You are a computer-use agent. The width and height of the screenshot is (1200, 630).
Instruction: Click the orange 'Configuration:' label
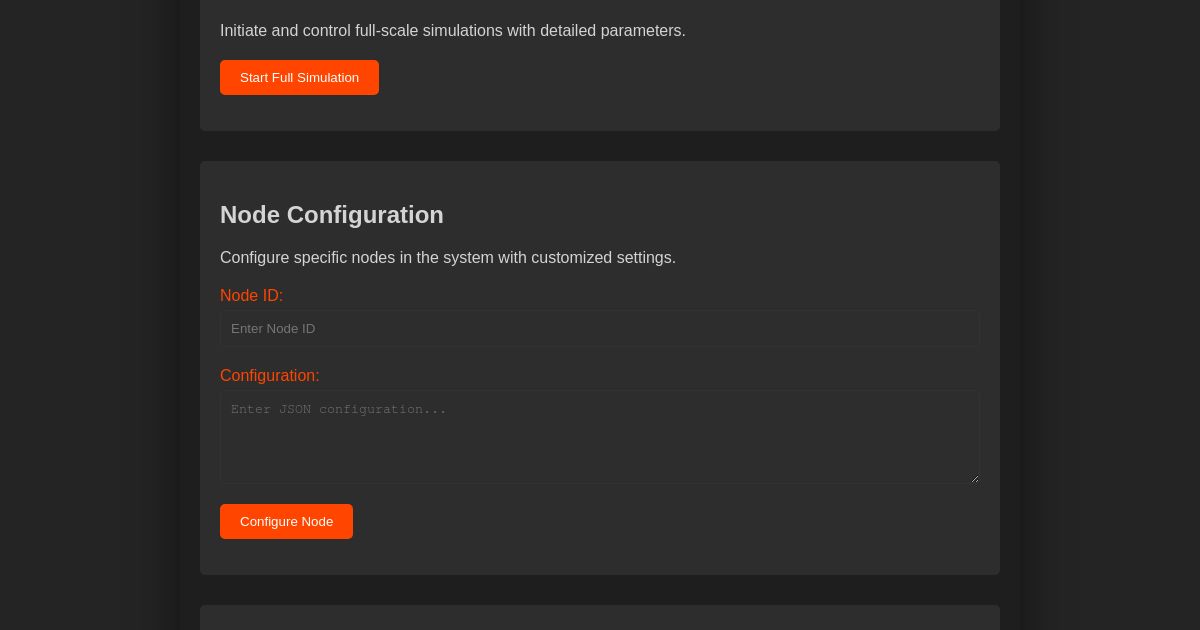pos(269,376)
